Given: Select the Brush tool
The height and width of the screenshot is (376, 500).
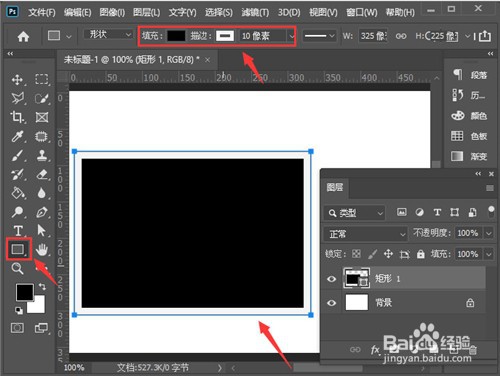Looking at the screenshot, I should (17, 155).
